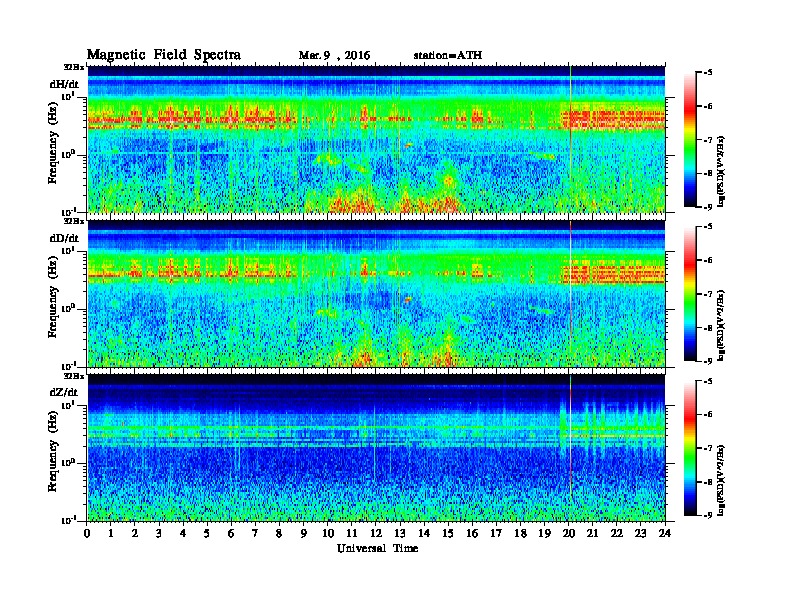Click the 'Magnetic Field Spectra' title
Image resolution: width=792 pixels, height=612 pixels.
click(x=164, y=55)
